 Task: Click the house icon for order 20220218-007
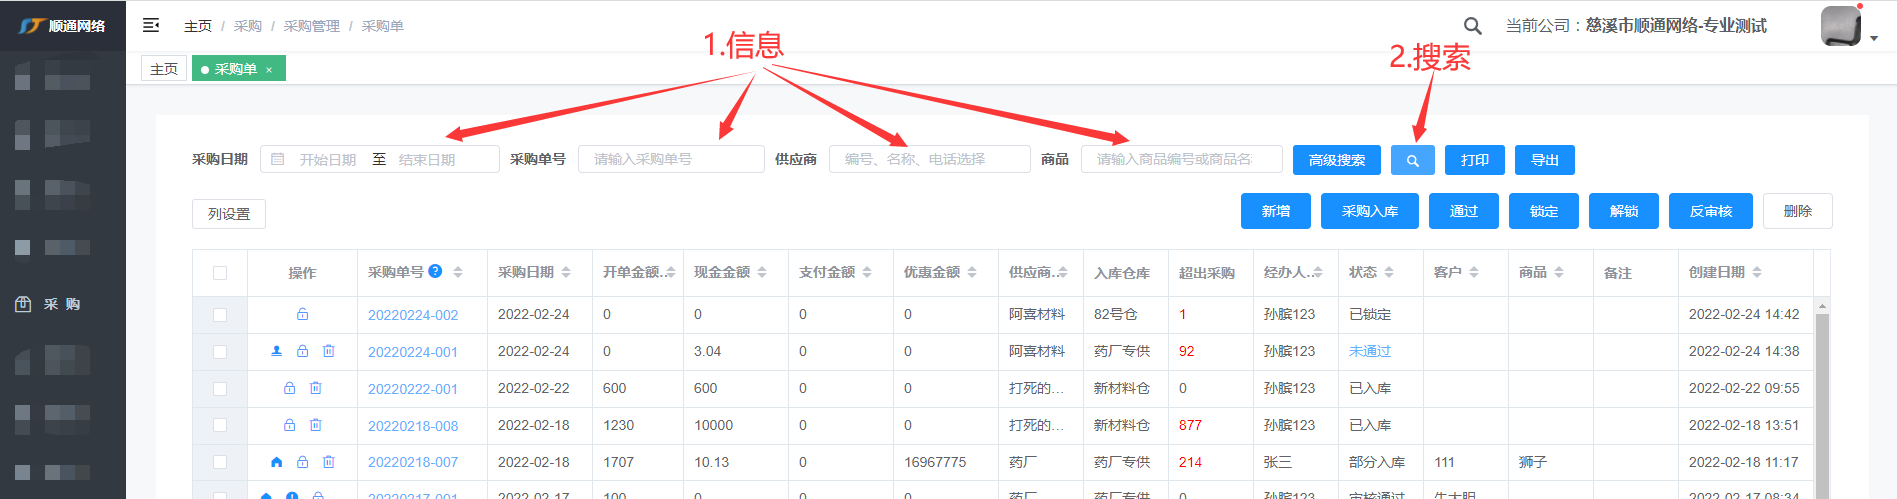point(277,462)
